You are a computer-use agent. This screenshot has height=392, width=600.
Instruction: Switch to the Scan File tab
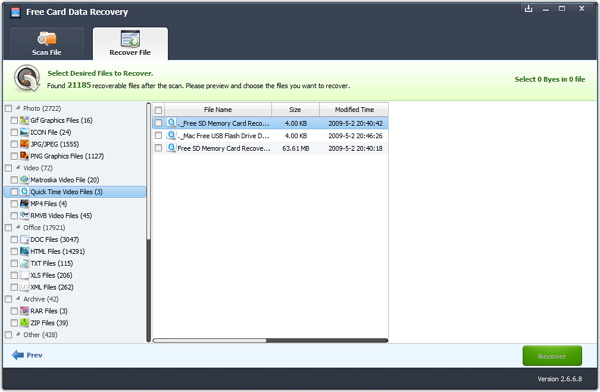pos(47,44)
